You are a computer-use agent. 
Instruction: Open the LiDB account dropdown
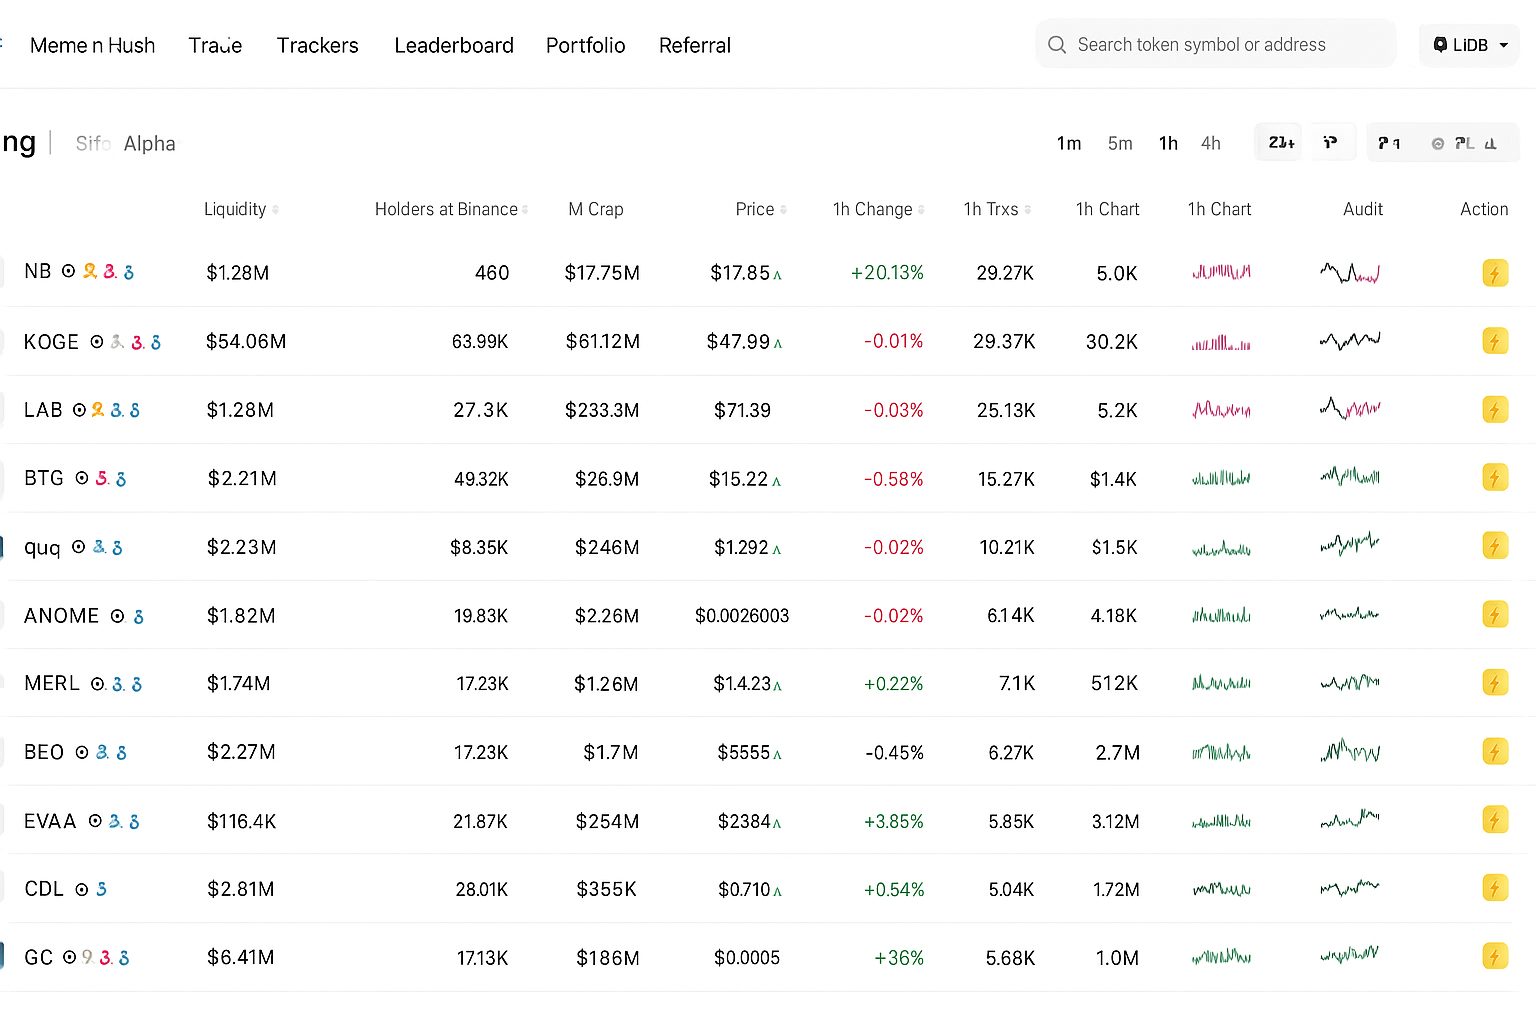point(1469,45)
